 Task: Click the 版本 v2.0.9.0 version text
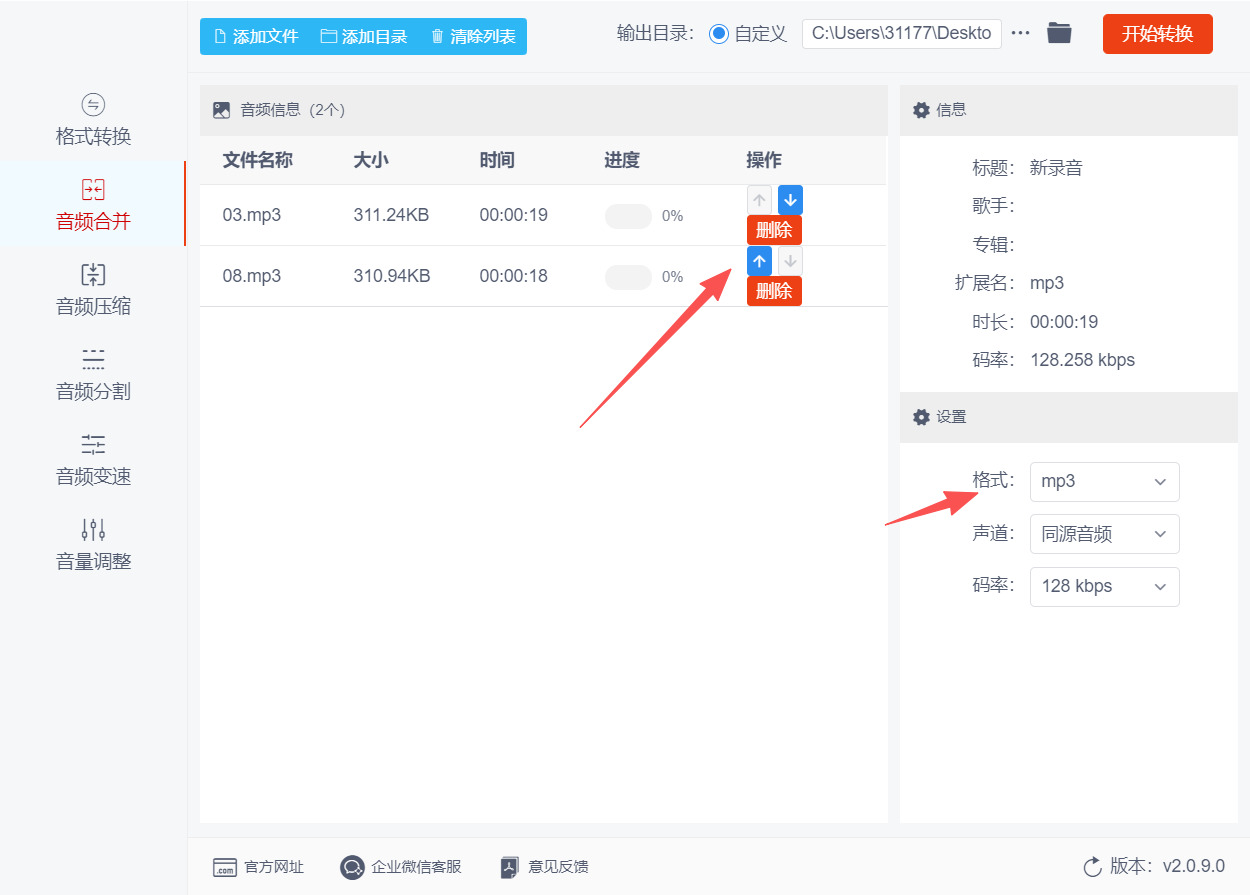[x=1167, y=866]
